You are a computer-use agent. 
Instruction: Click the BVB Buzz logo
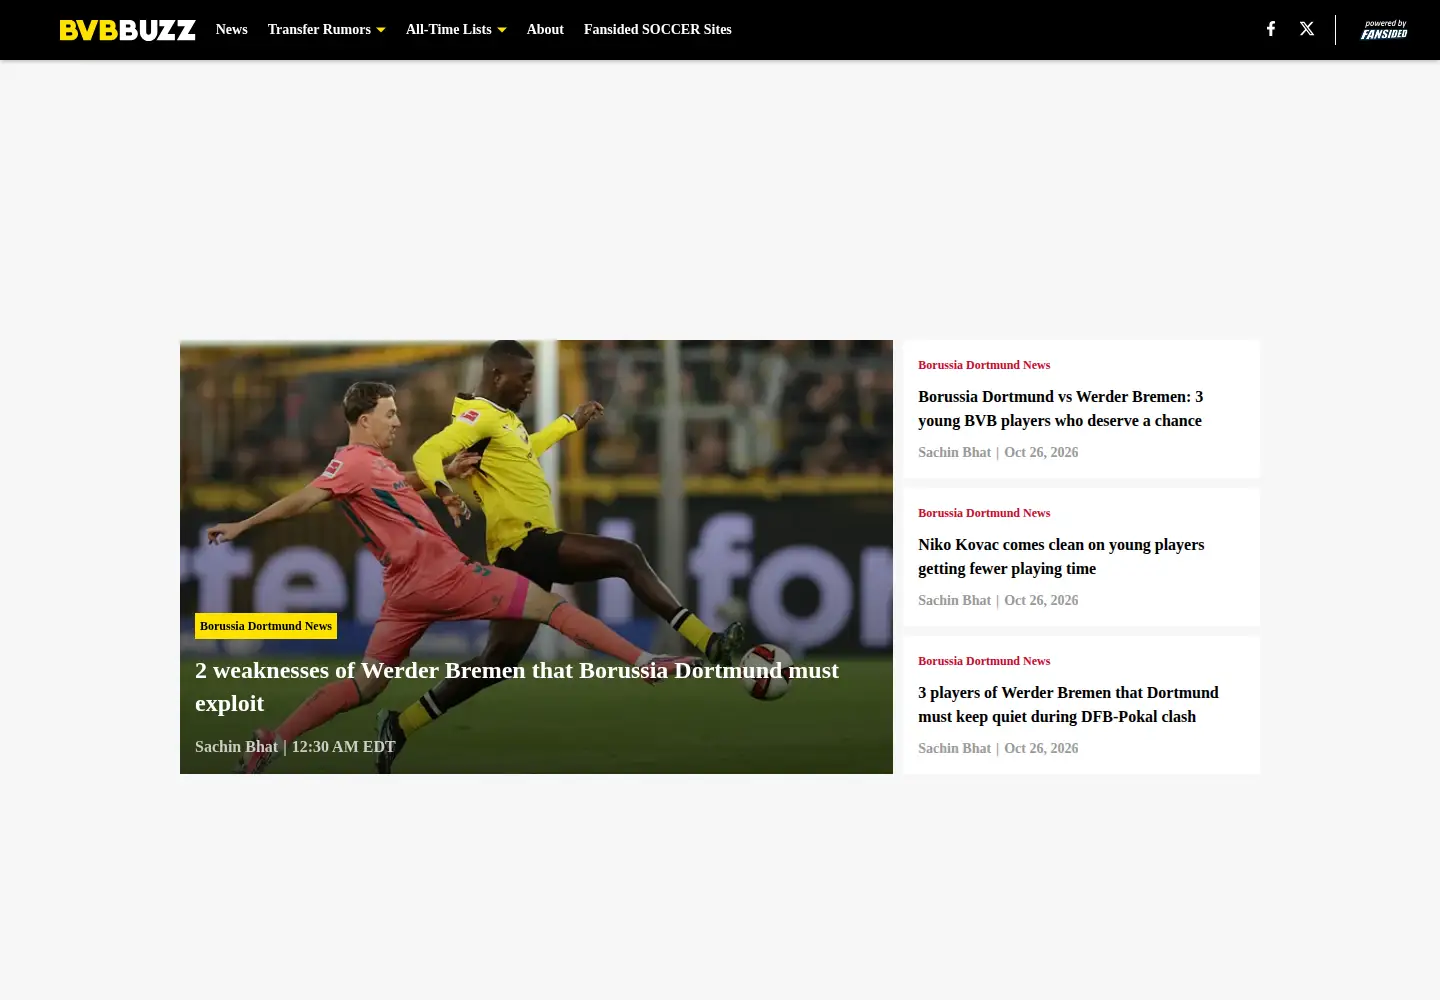[x=127, y=30]
